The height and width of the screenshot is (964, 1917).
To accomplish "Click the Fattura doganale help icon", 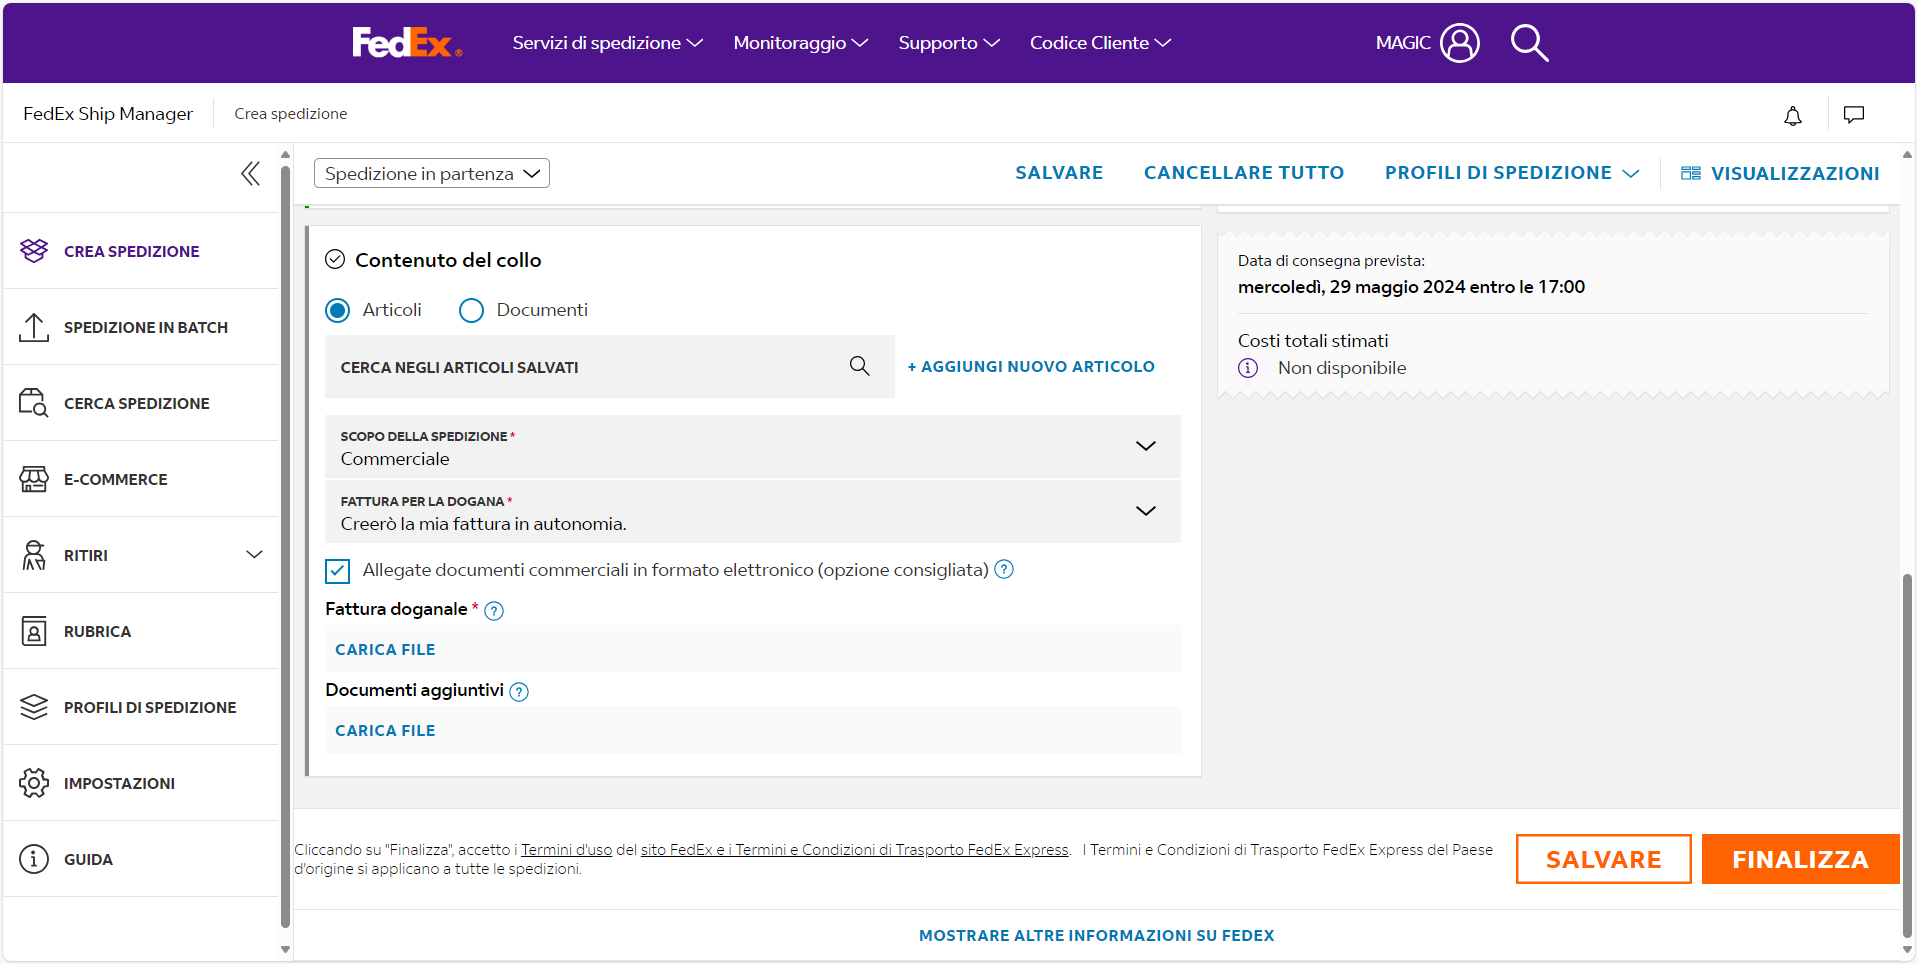I will (x=493, y=610).
